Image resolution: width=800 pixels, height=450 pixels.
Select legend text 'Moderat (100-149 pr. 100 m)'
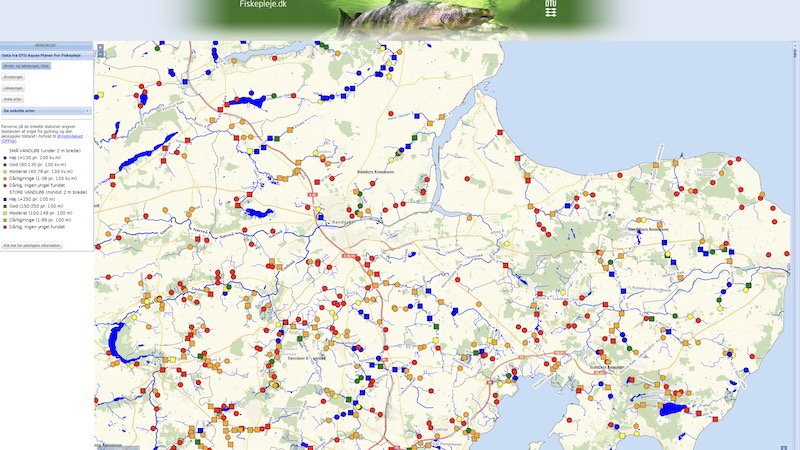[40, 213]
